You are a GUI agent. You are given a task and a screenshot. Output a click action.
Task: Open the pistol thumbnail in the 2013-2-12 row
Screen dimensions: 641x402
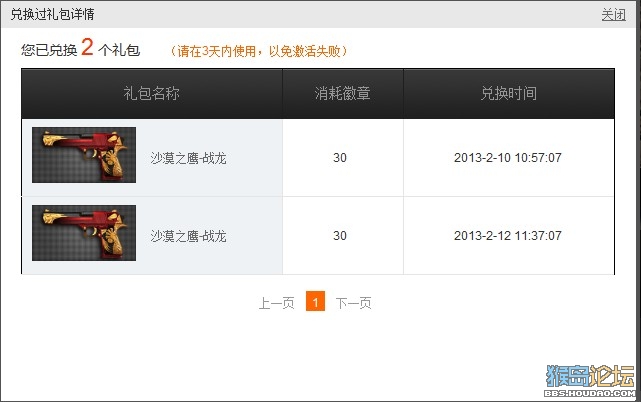pos(84,233)
